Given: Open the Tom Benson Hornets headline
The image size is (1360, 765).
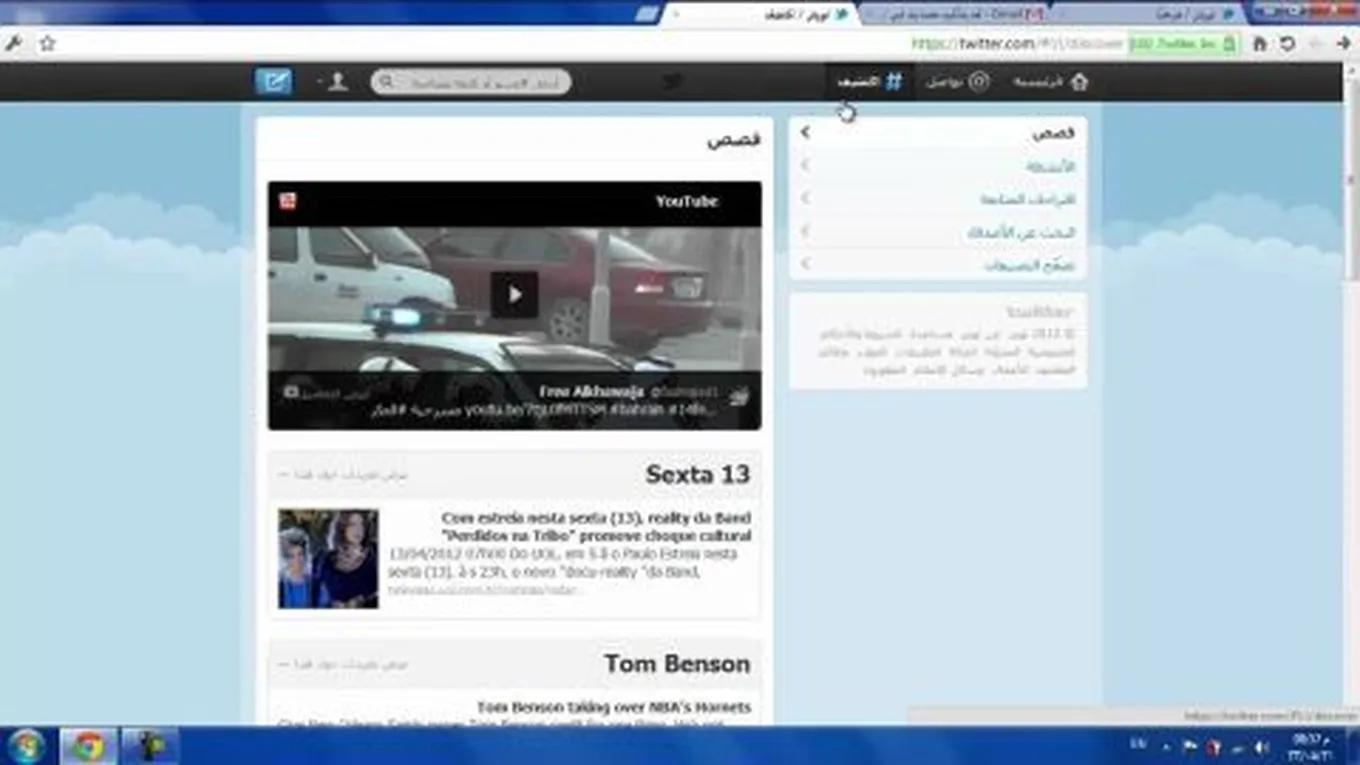Looking at the screenshot, I should click(x=613, y=707).
